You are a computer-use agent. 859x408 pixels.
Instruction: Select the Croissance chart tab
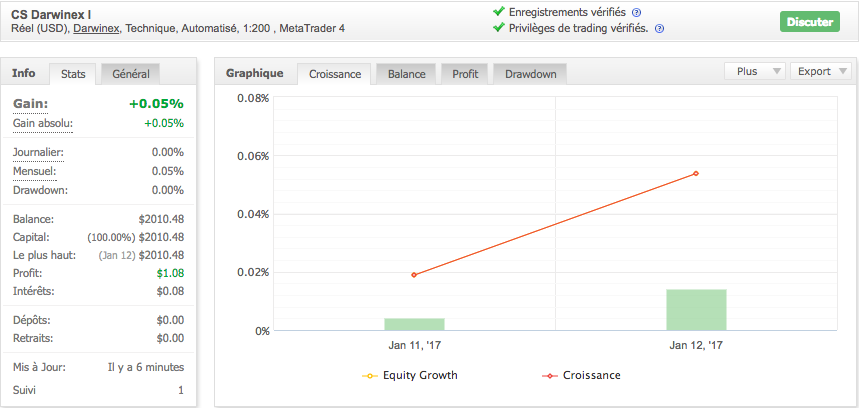tap(335, 74)
